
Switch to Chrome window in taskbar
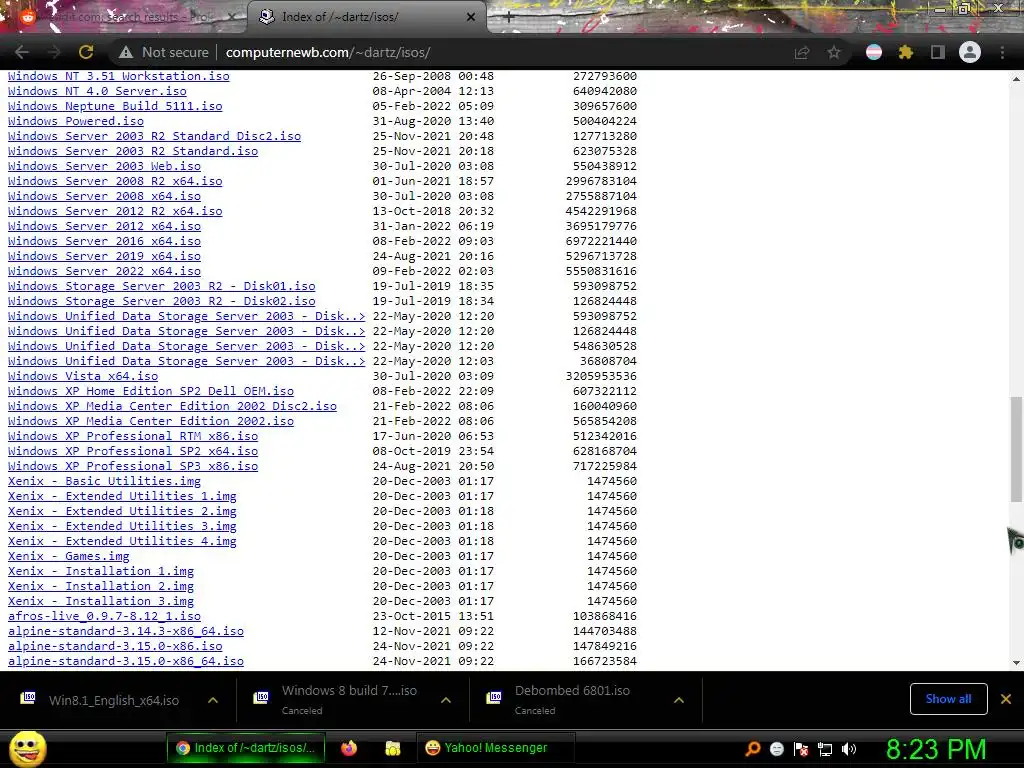[x=247, y=748]
